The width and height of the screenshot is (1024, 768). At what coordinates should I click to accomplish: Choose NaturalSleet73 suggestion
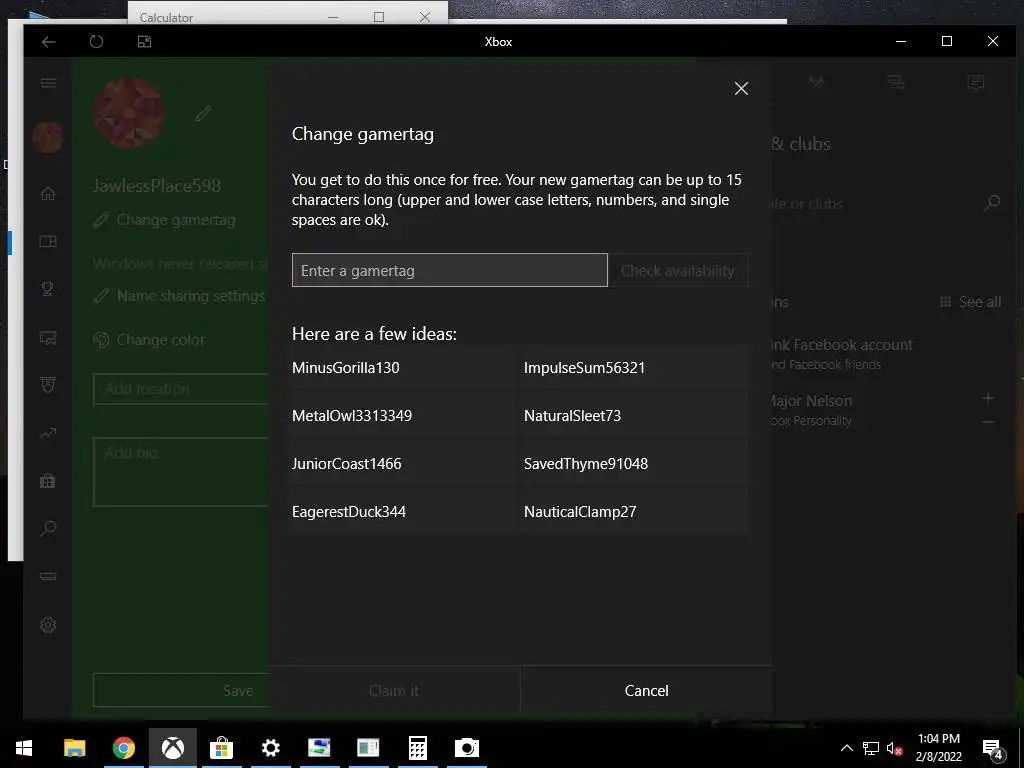[x=632, y=415]
